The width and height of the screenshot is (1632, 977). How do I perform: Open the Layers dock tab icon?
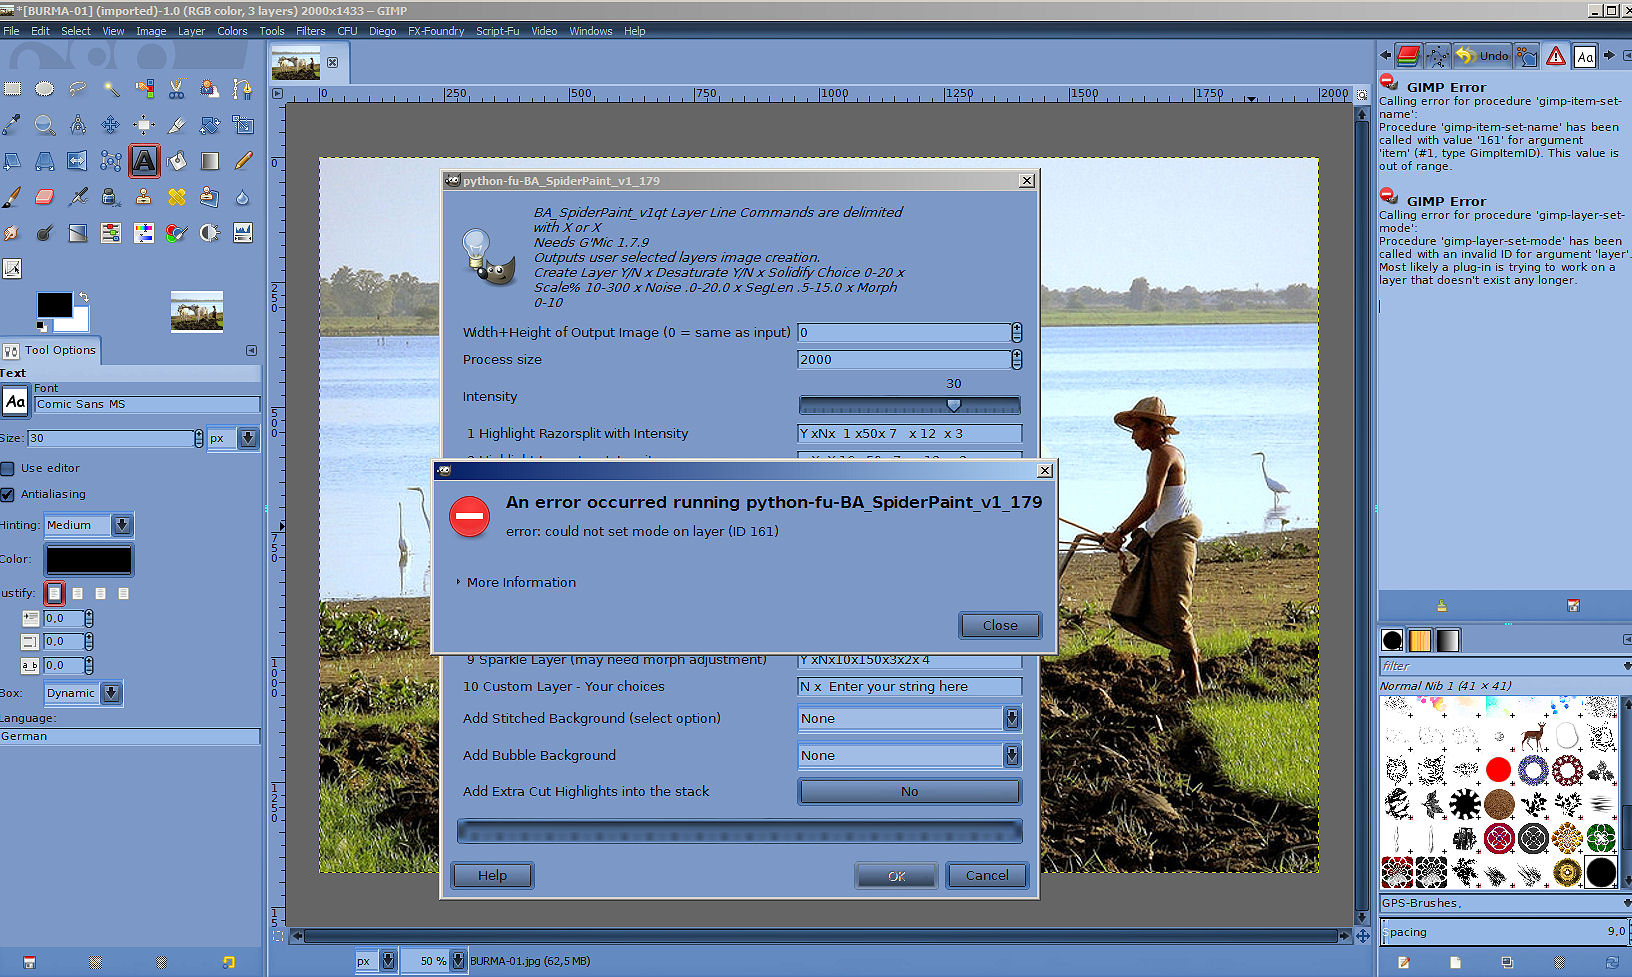[1408, 56]
